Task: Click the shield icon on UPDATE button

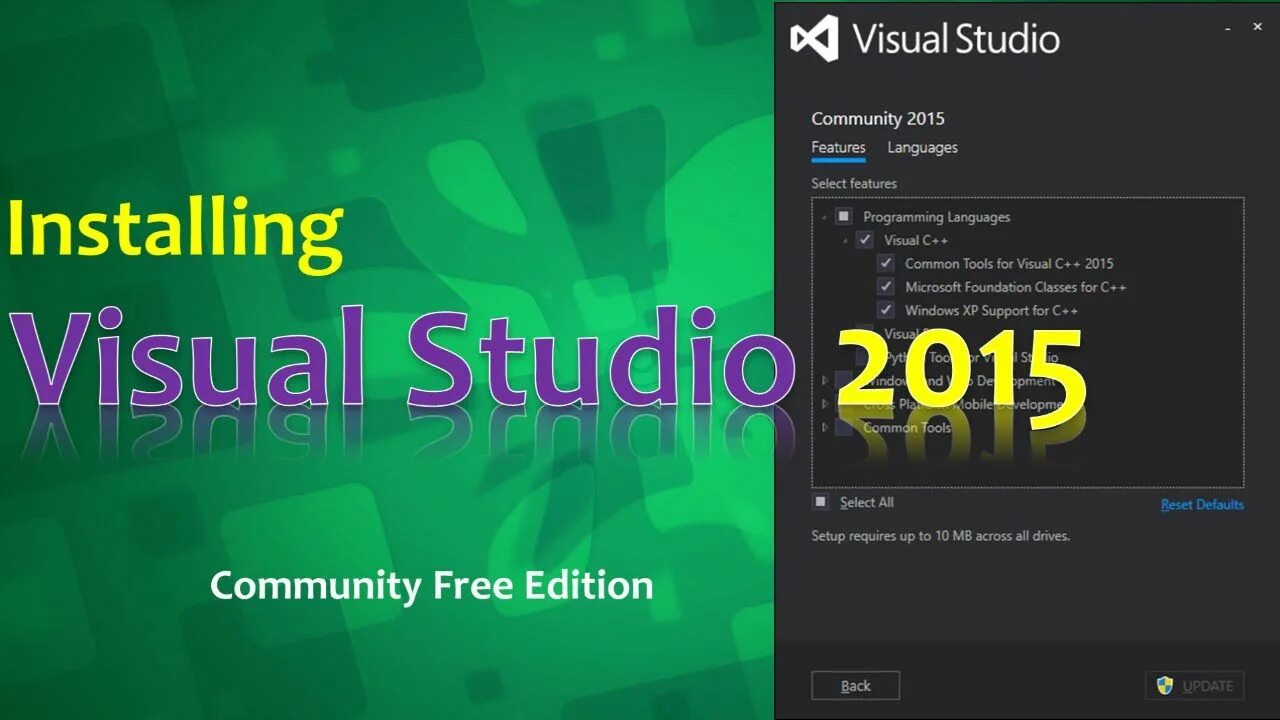Action: click(x=1165, y=686)
